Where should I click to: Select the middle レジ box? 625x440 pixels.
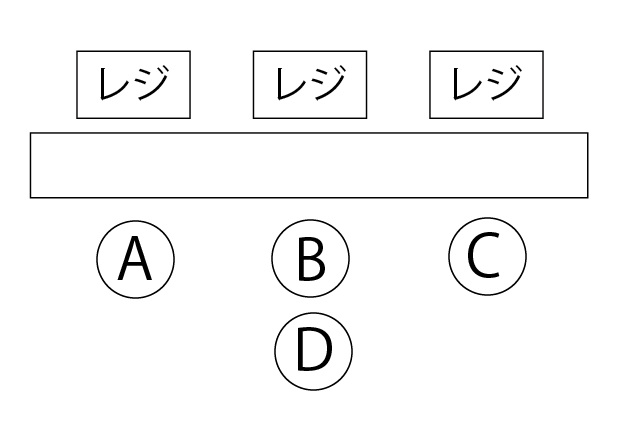click(310, 84)
